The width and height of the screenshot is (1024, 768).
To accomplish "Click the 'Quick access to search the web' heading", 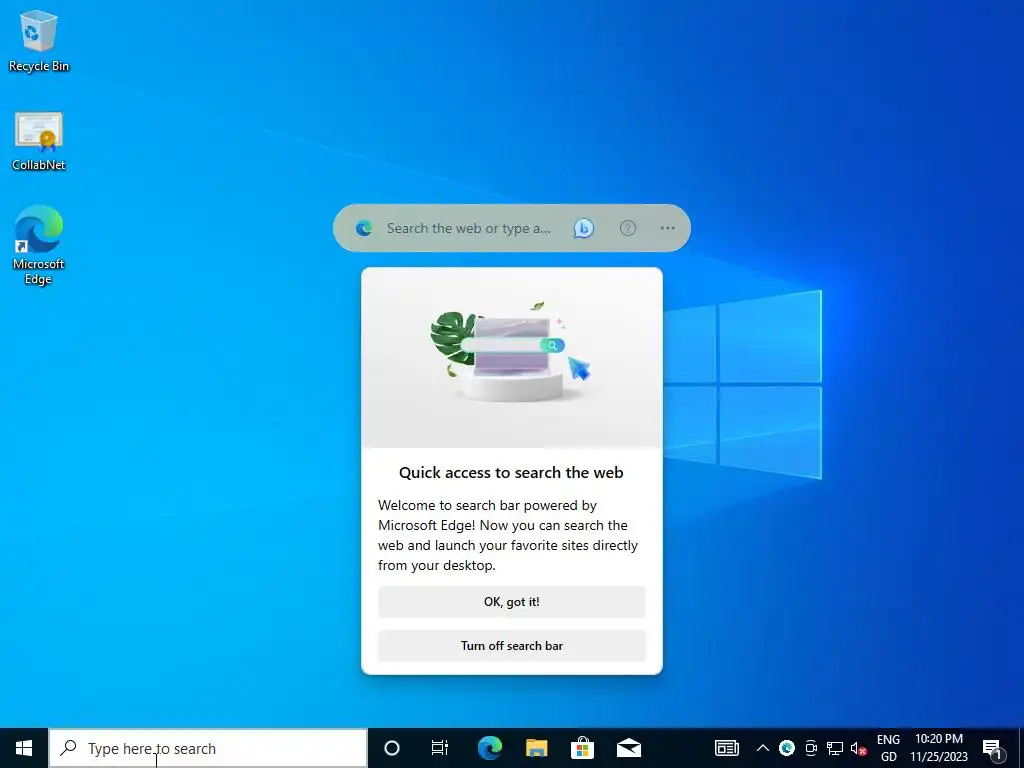I will coord(511,472).
